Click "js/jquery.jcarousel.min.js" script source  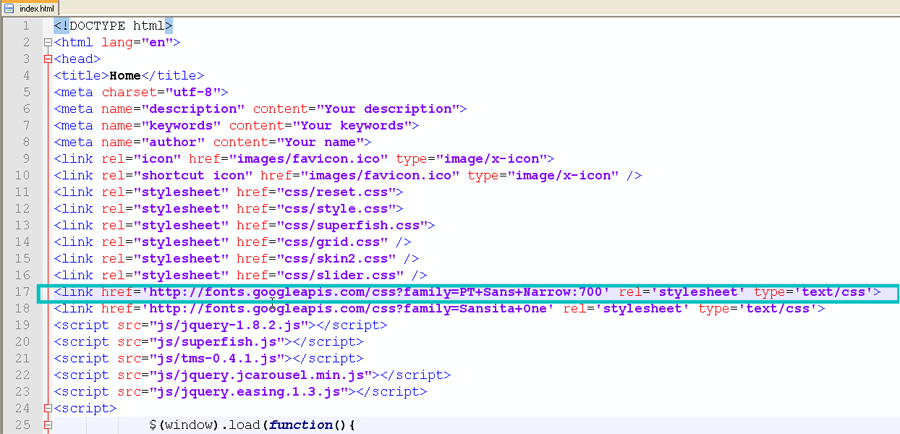tap(261, 375)
